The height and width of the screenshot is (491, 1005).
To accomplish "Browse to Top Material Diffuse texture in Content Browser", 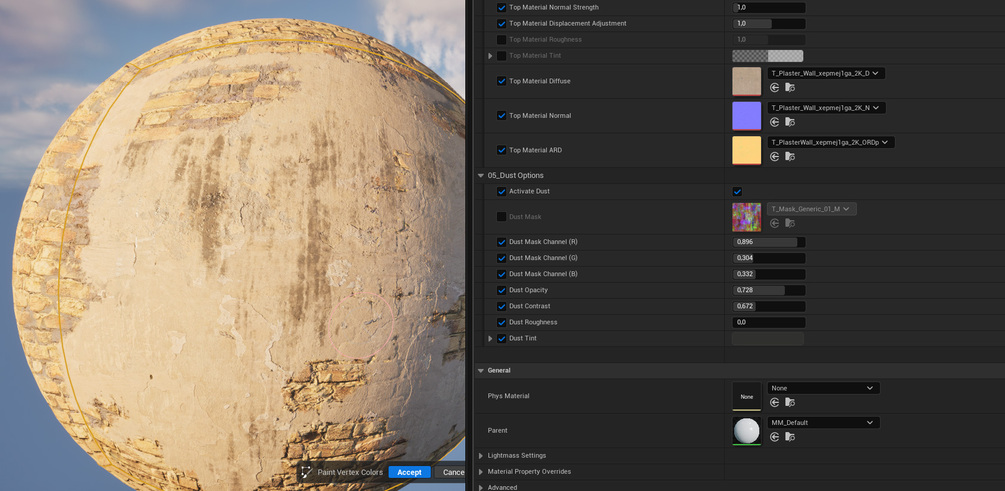I will pos(790,87).
